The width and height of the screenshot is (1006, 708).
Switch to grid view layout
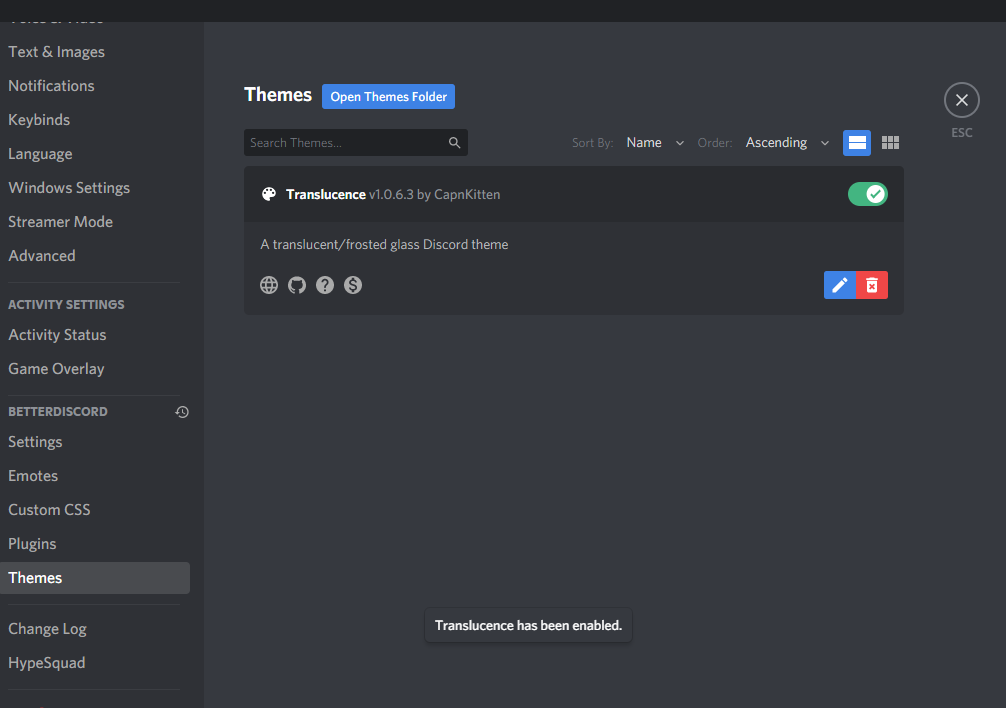click(x=890, y=142)
